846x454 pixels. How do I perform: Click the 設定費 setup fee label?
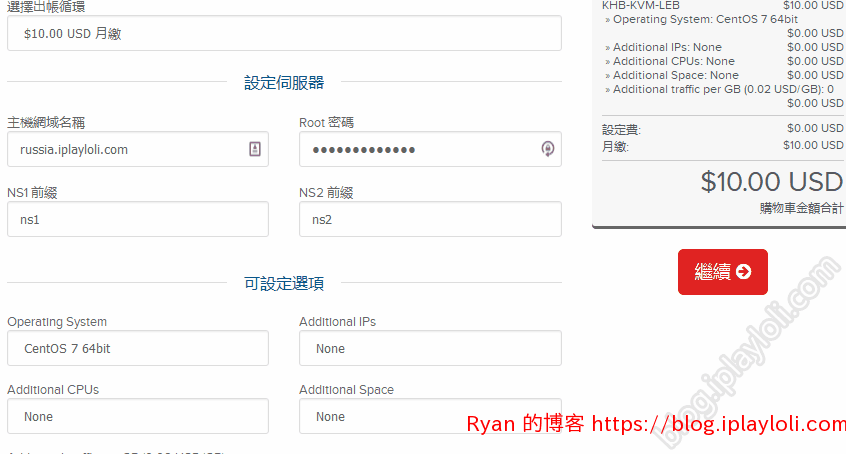click(x=621, y=130)
